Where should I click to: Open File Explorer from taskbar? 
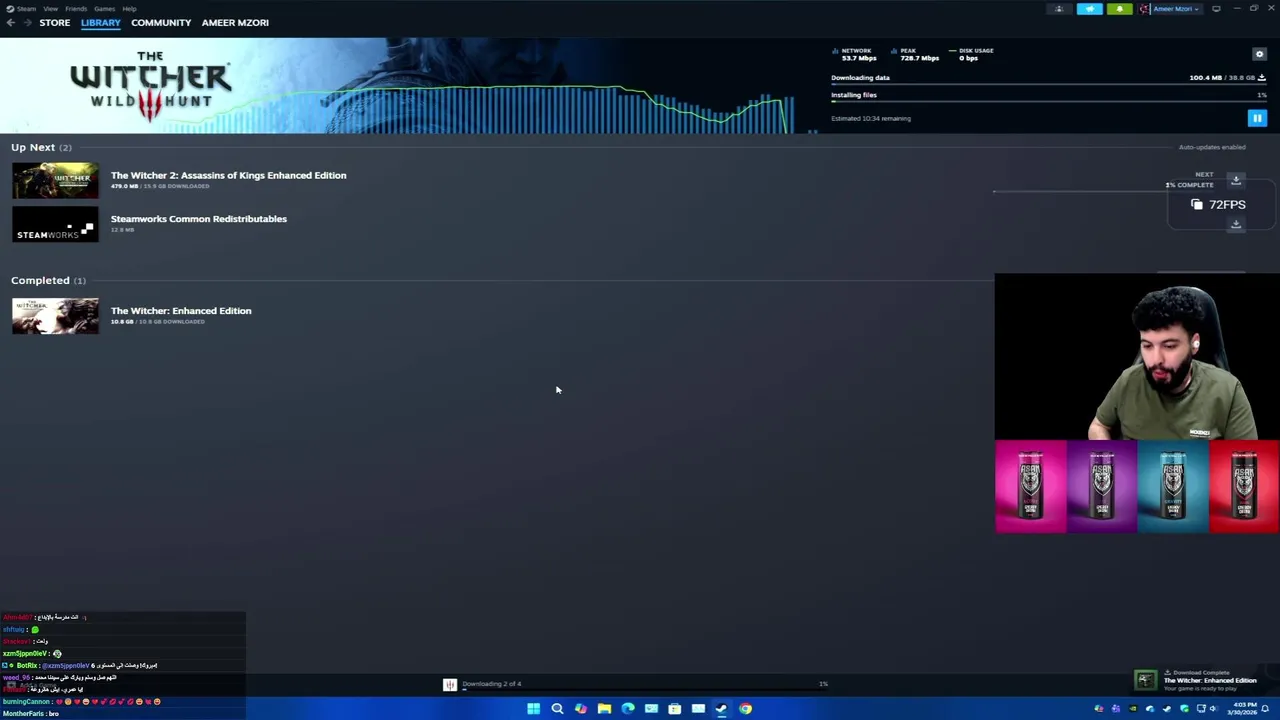tap(604, 709)
